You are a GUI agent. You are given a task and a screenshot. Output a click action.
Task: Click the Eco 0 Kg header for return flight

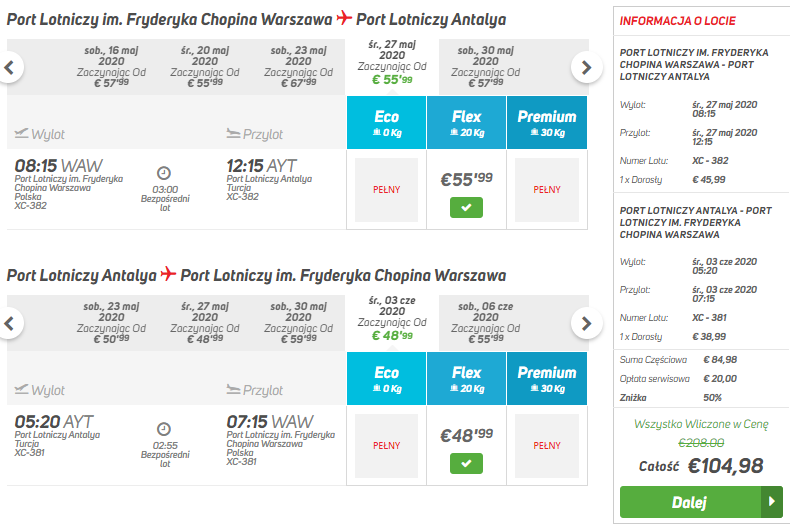click(x=386, y=378)
